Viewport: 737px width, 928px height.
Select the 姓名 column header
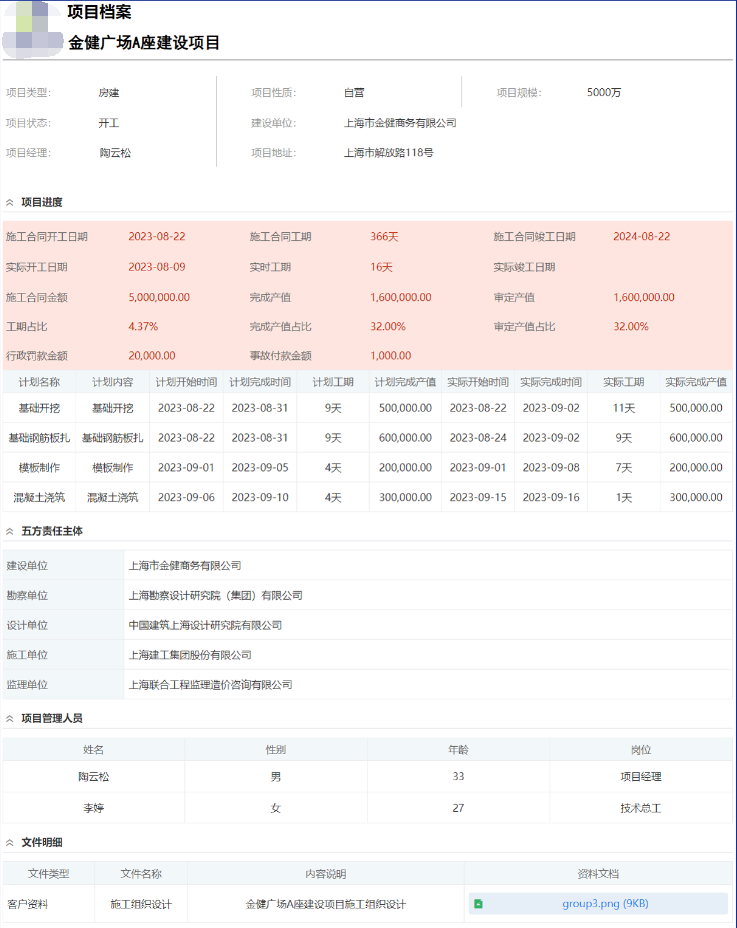click(94, 750)
